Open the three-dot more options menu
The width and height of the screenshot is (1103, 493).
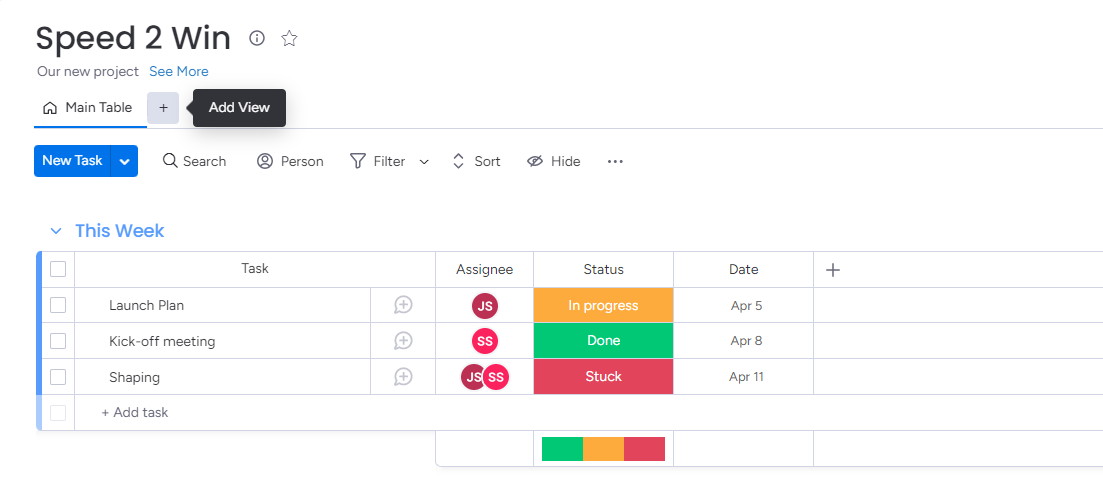click(615, 161)
